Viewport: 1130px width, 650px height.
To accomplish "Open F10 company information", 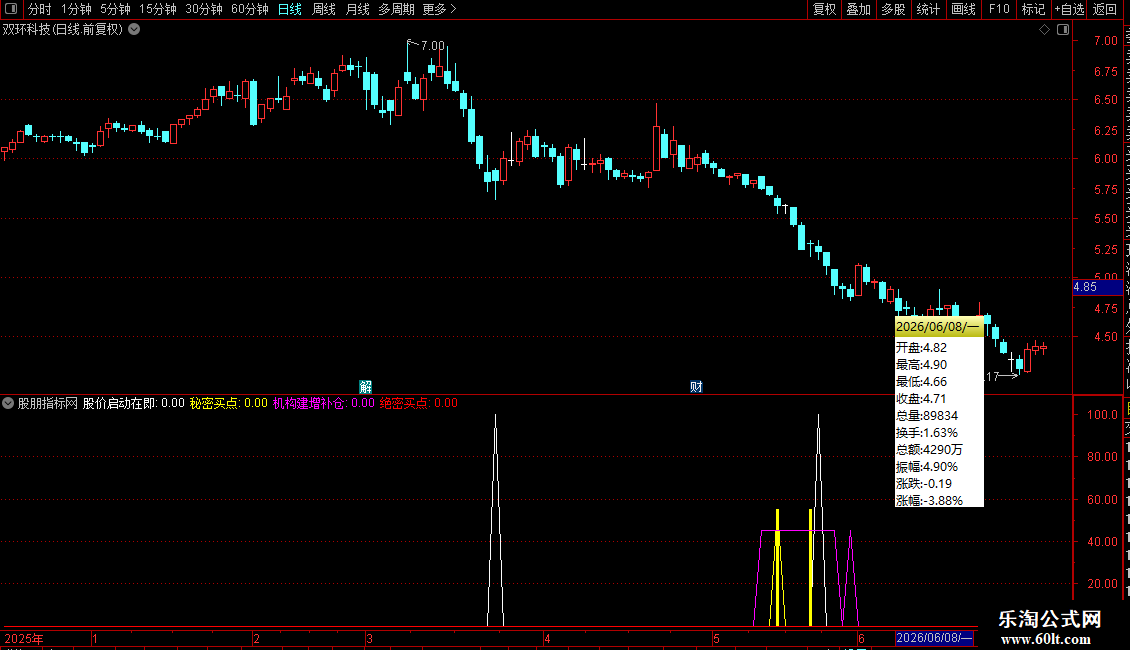I will (x=999, y=9).
